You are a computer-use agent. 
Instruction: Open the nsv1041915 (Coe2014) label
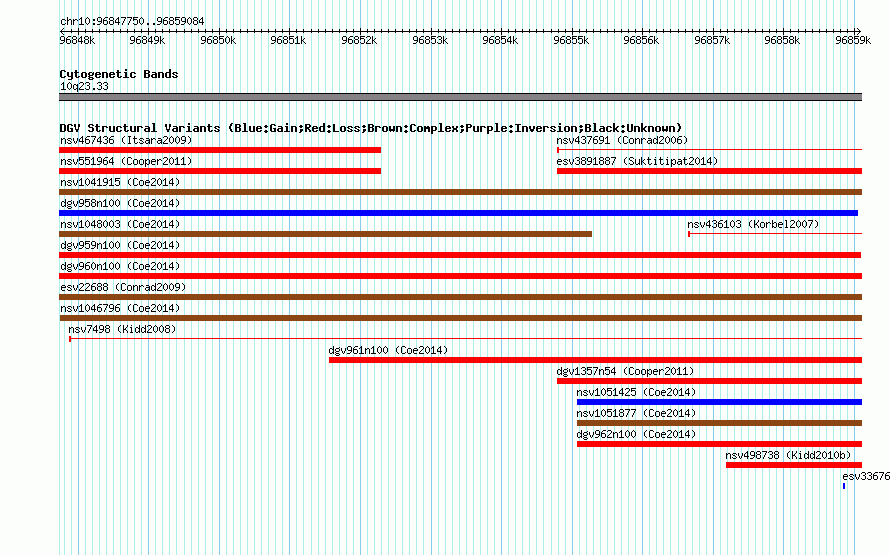pyautogui.click(x=120, y=182)
